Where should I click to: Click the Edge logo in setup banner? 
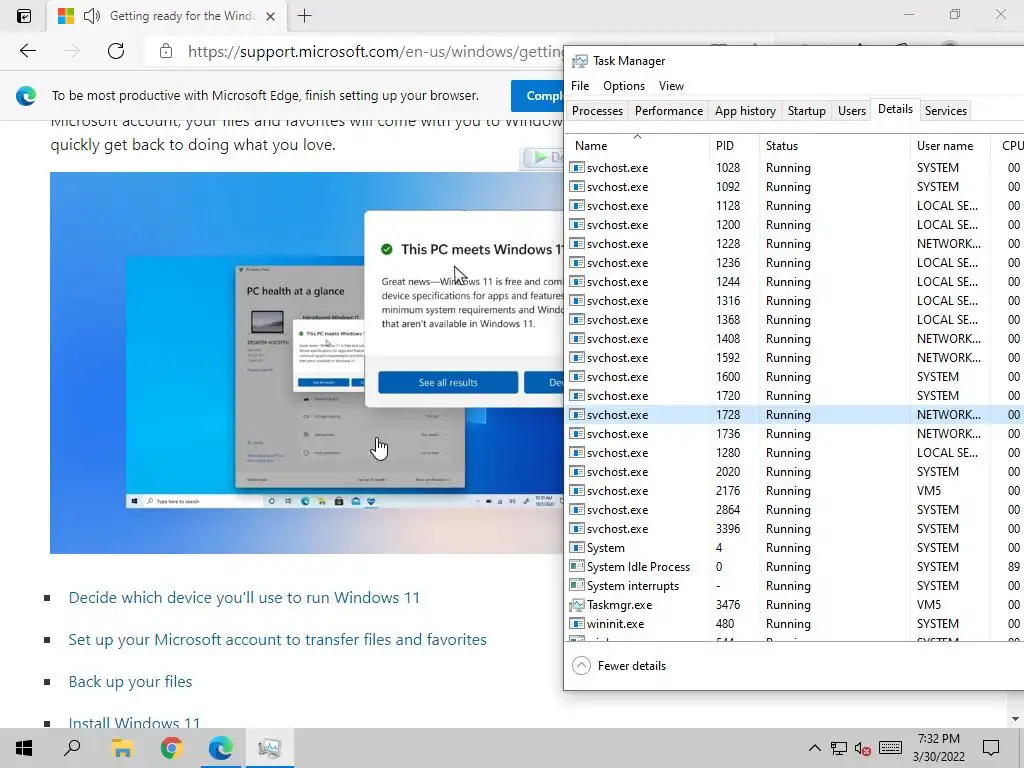point(26,95)
